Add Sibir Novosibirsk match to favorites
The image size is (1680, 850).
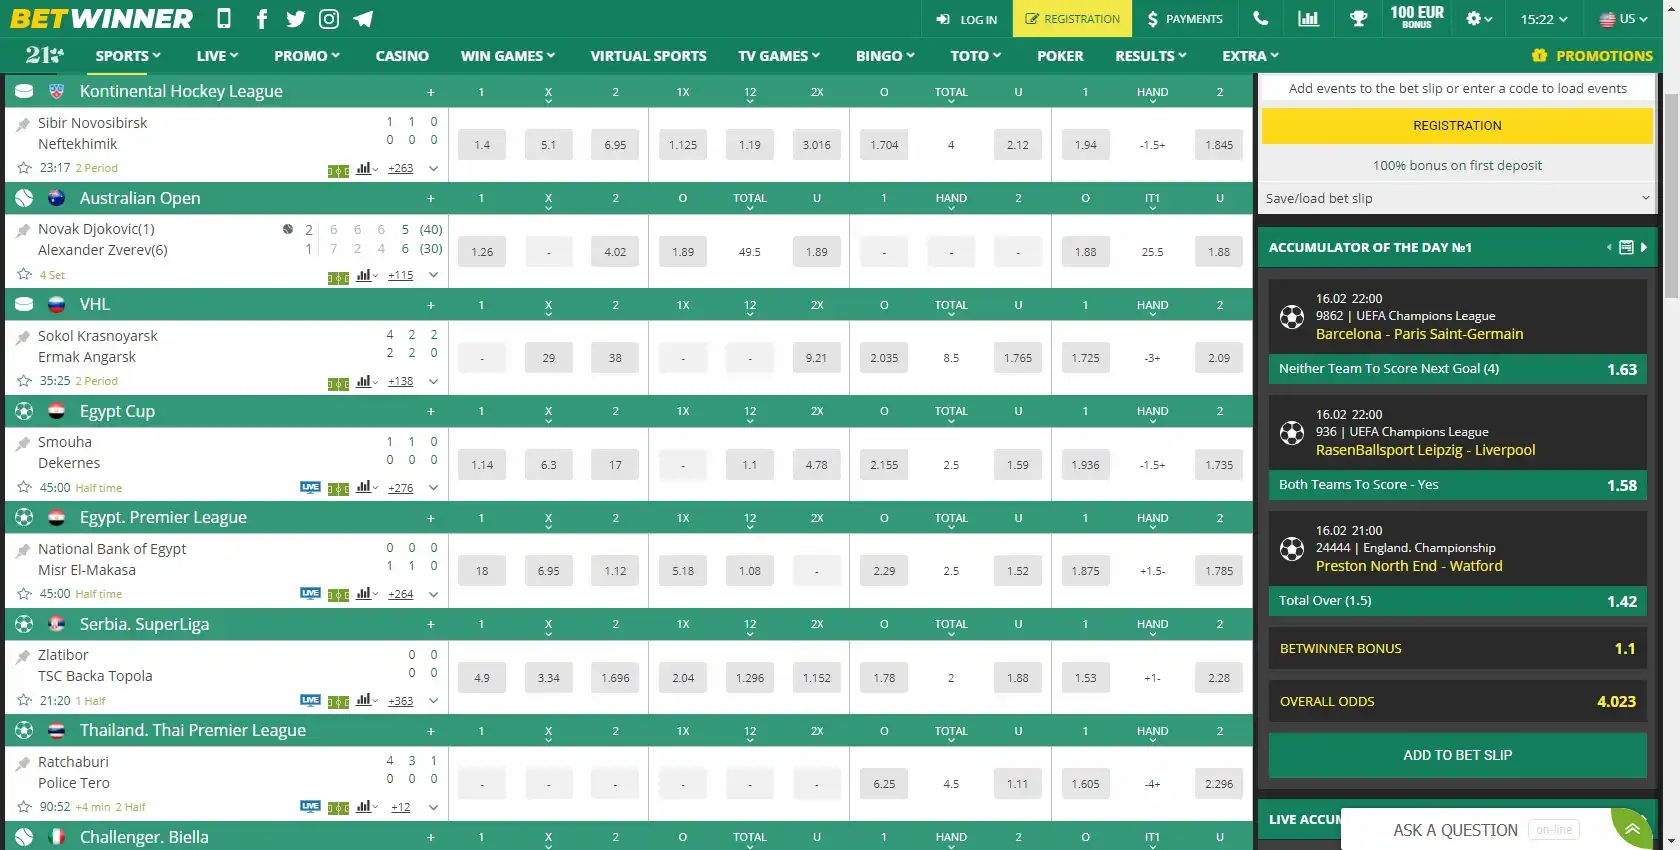[x=25, y=168]
